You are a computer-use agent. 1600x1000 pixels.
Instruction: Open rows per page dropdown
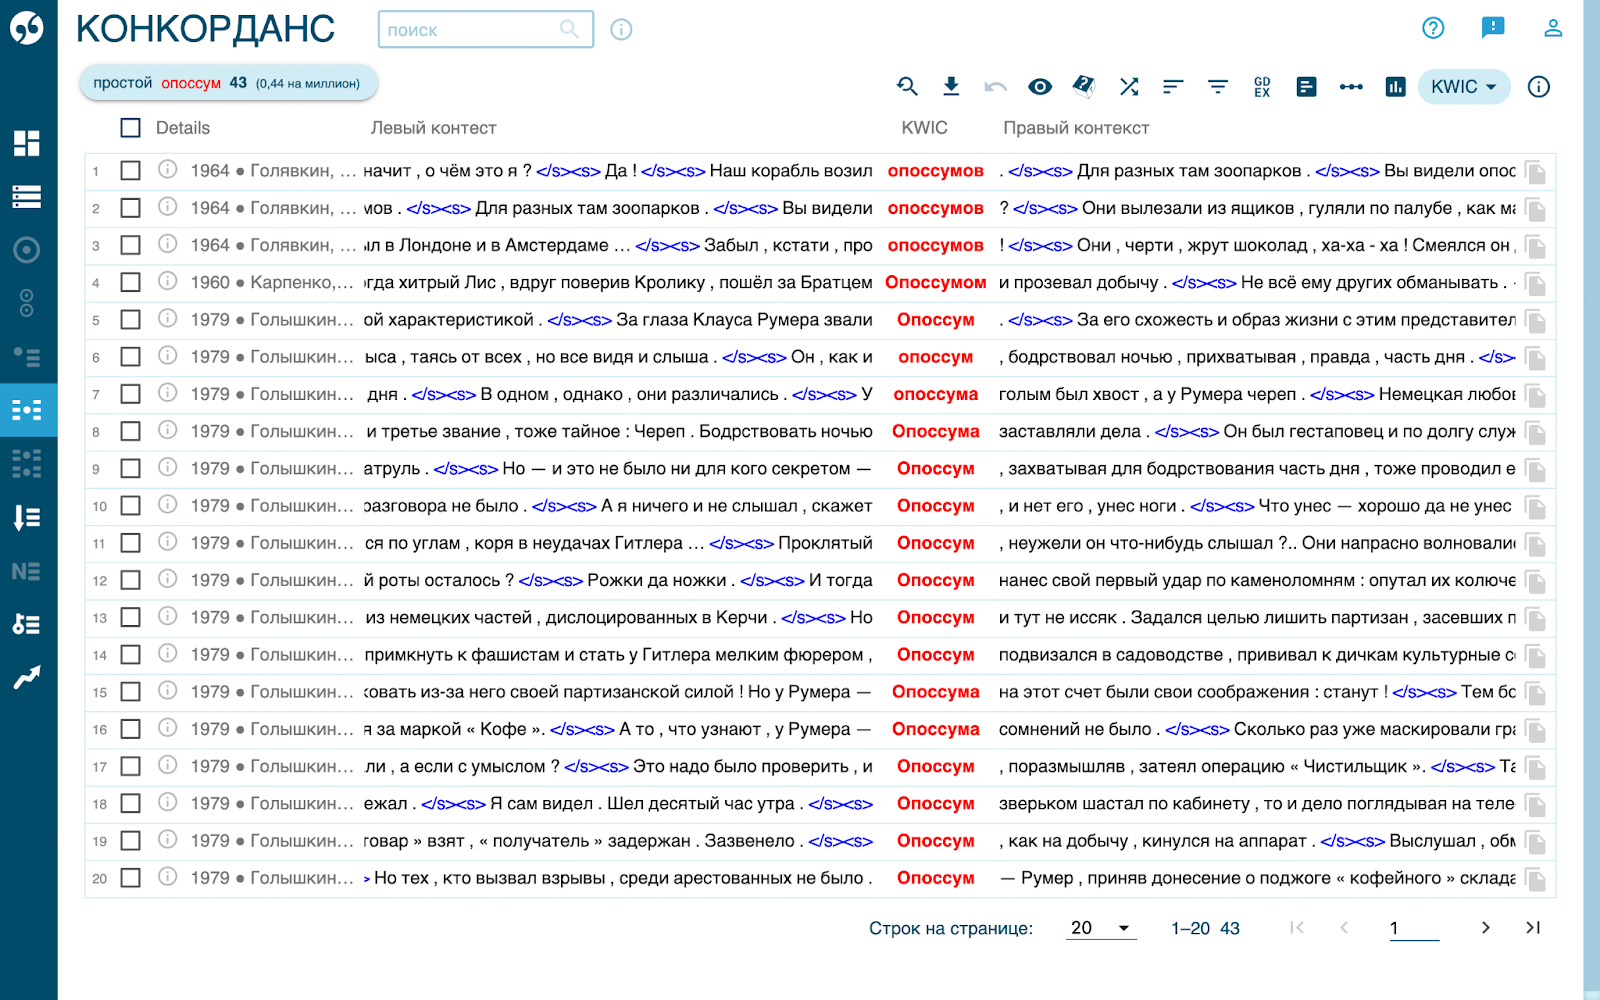coord(1100,928)
